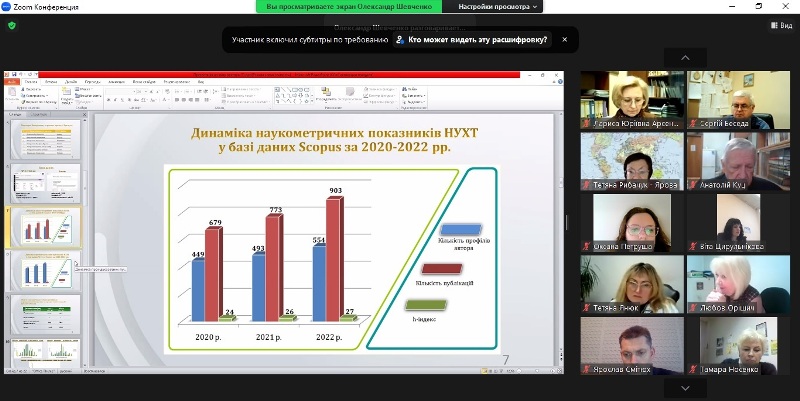The width and height of the screenshot is (800, 401).
Task: Select the blue bar chart slide thumbnail
Action: click(x=46, y=271)
